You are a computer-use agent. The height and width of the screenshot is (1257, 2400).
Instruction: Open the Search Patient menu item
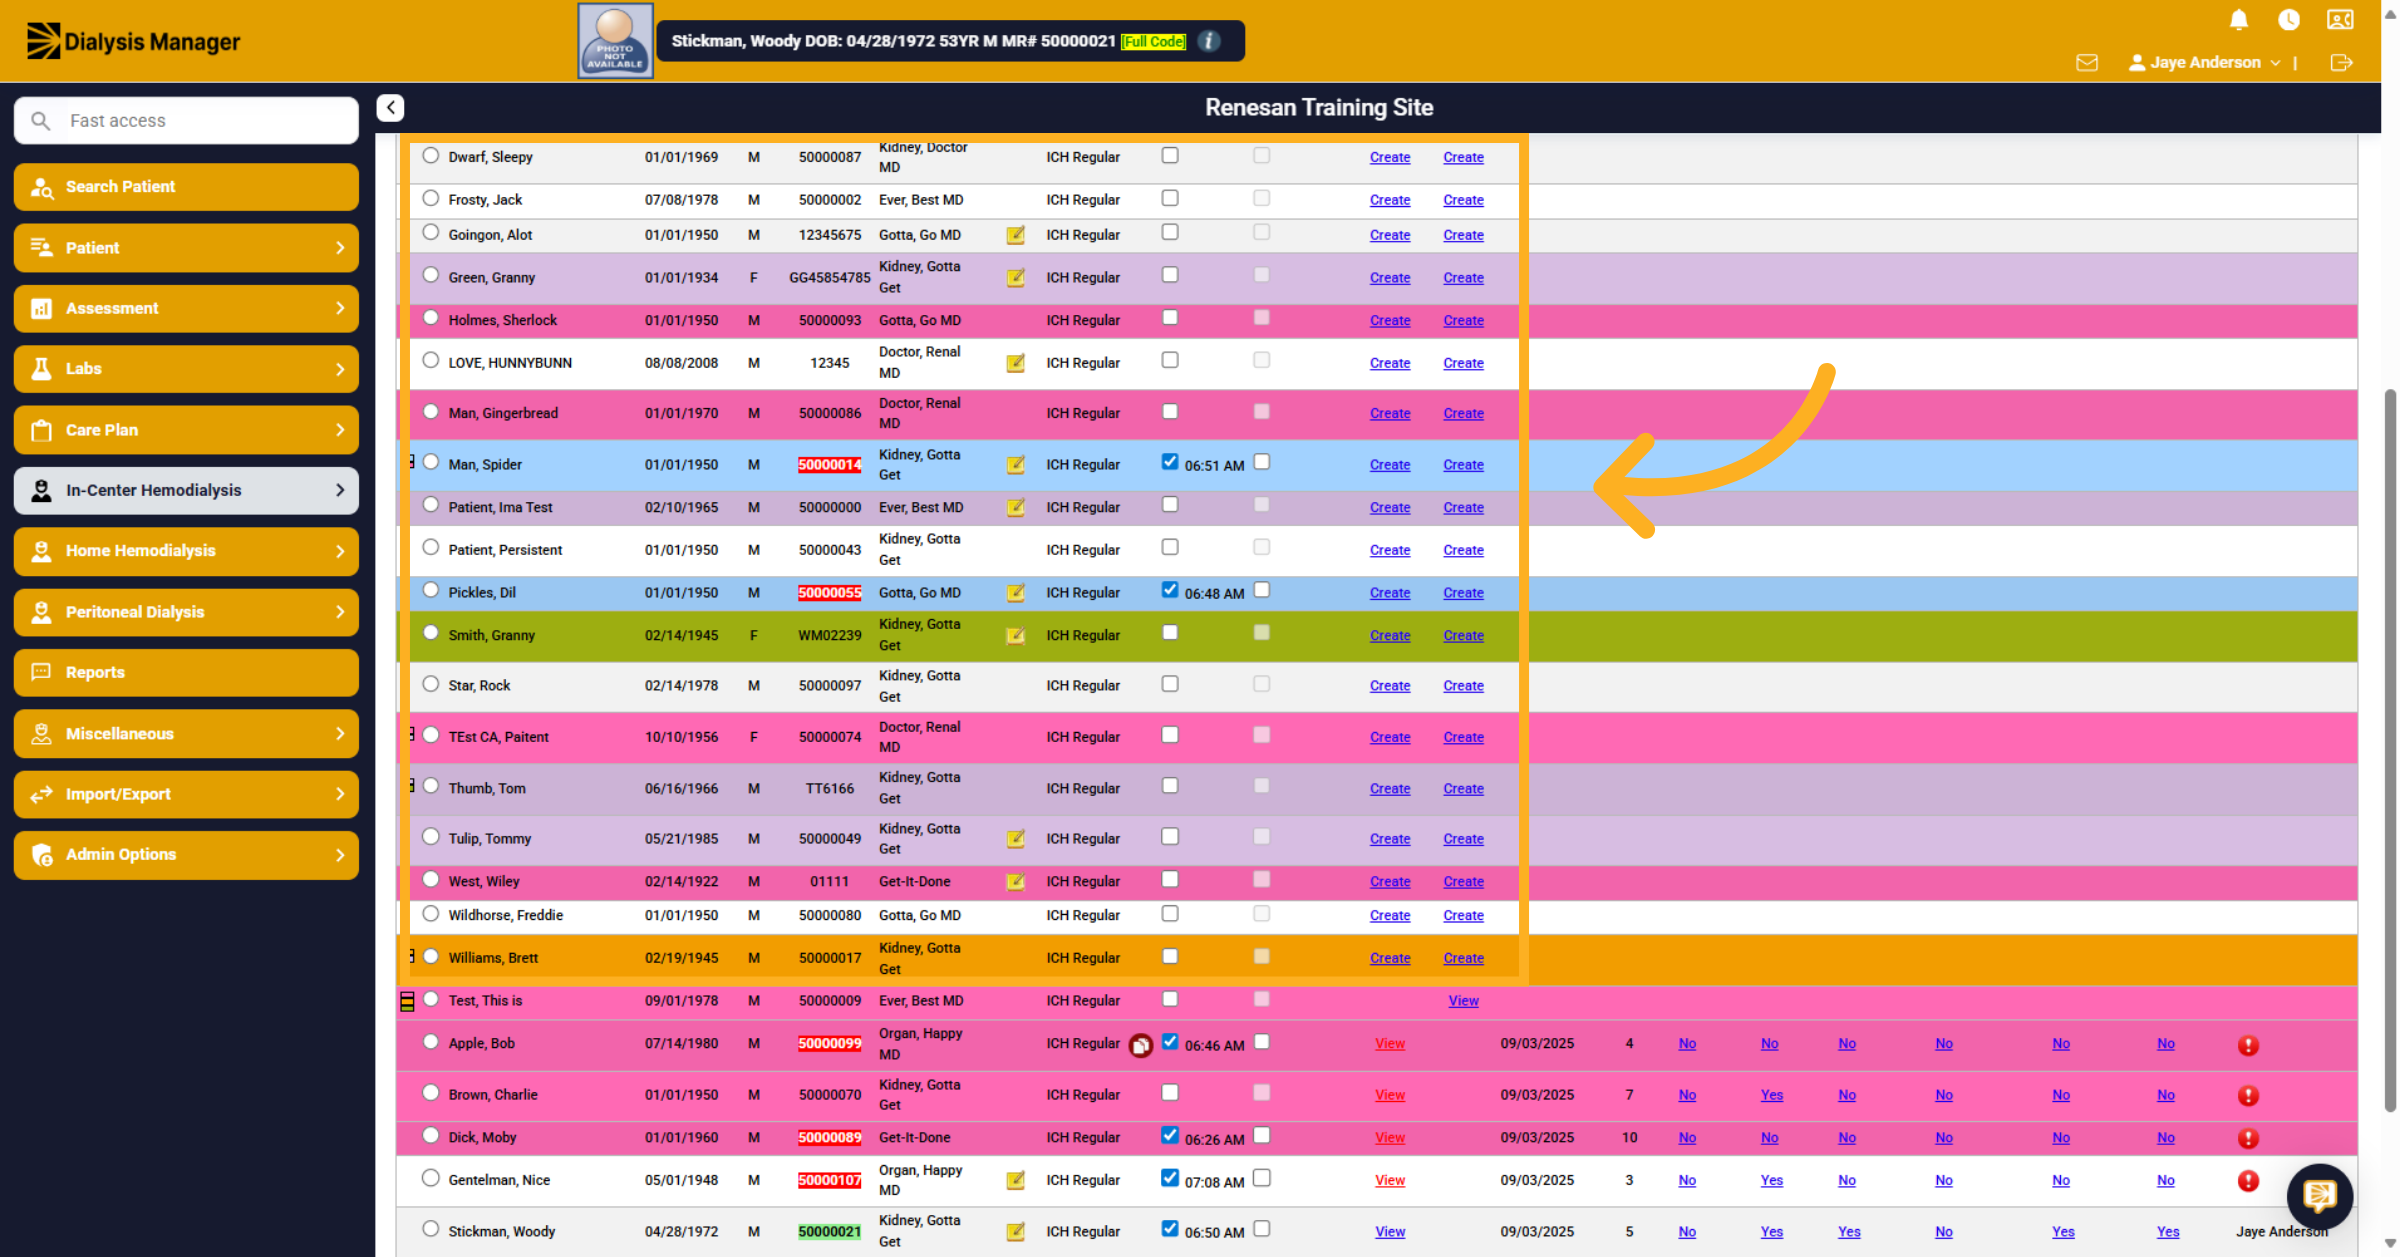(x=186, y=187)
